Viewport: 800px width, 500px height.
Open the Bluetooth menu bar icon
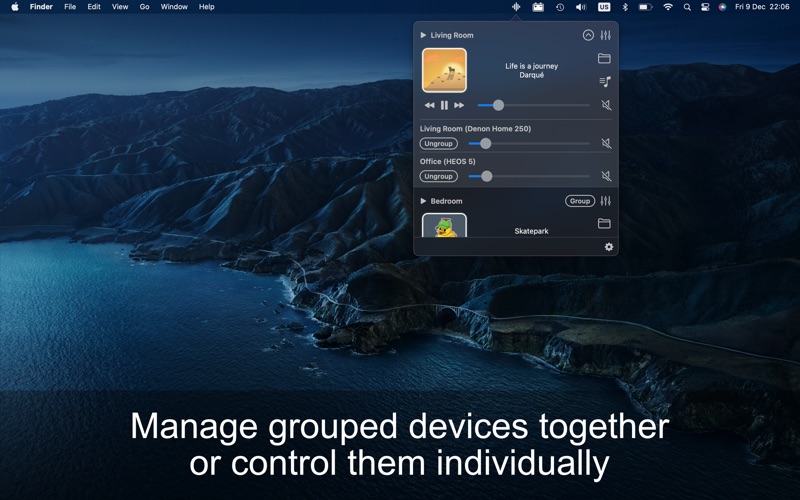[625, 7]
